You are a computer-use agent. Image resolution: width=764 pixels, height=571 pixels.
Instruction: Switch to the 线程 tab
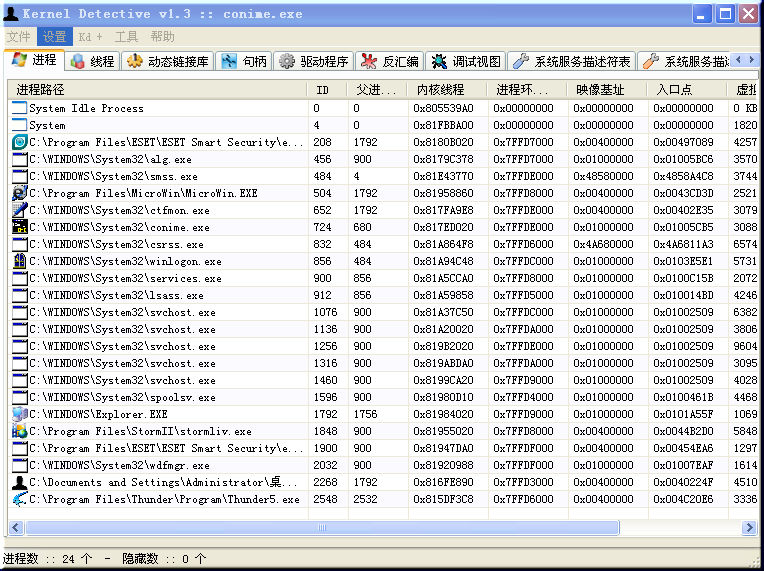93,61
